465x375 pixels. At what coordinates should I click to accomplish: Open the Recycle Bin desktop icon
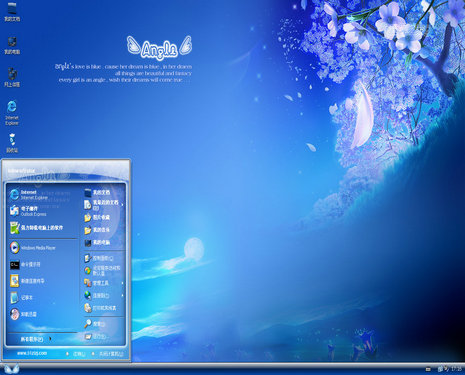click(12, 143)
